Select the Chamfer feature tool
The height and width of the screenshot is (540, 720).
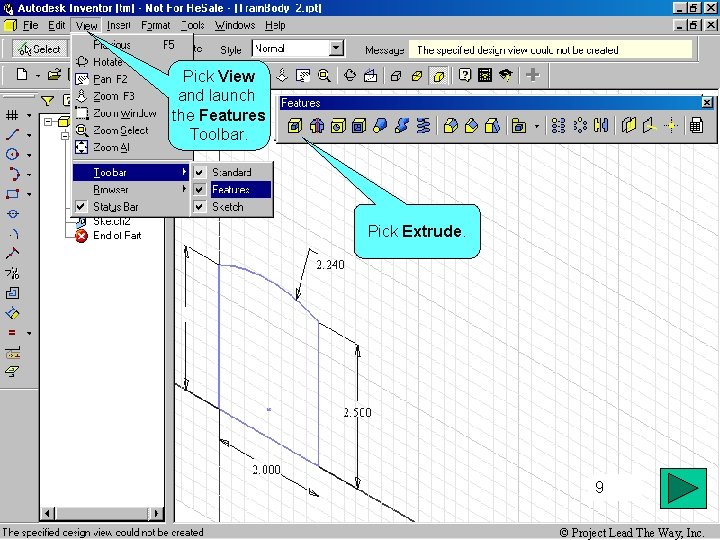472,125
